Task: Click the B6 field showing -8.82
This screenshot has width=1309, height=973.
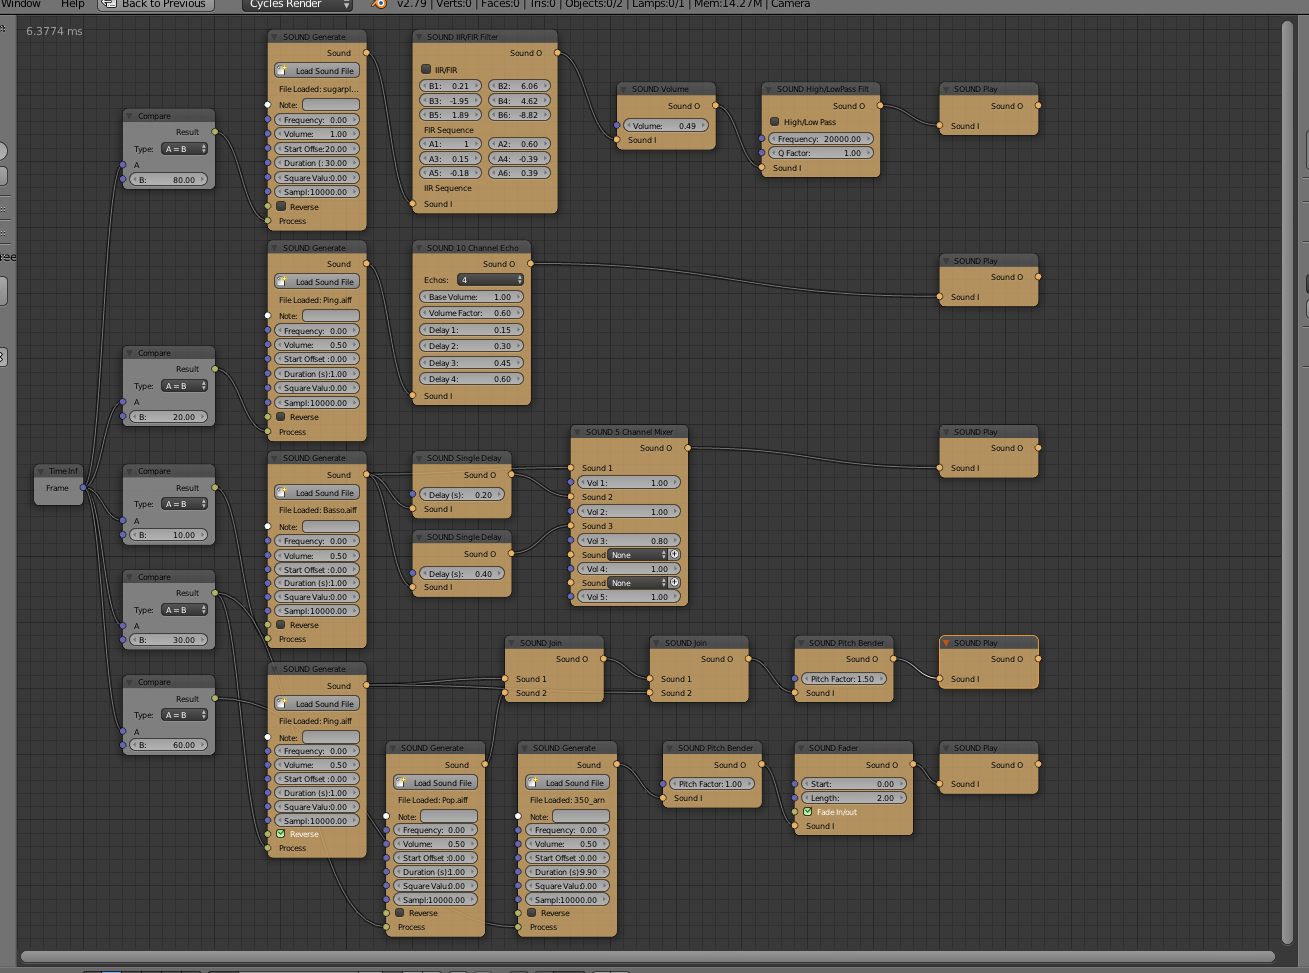Action: click(x=519, y=115)
